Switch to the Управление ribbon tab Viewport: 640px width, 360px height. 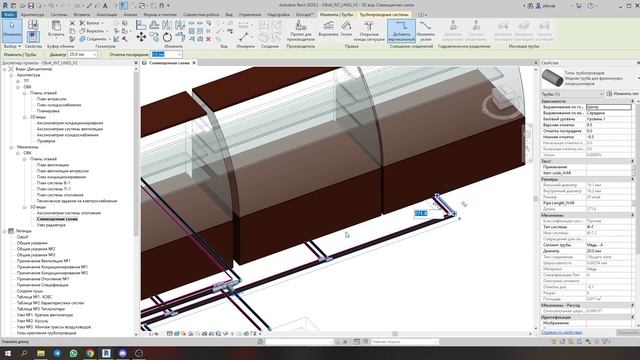click(250, 14)
